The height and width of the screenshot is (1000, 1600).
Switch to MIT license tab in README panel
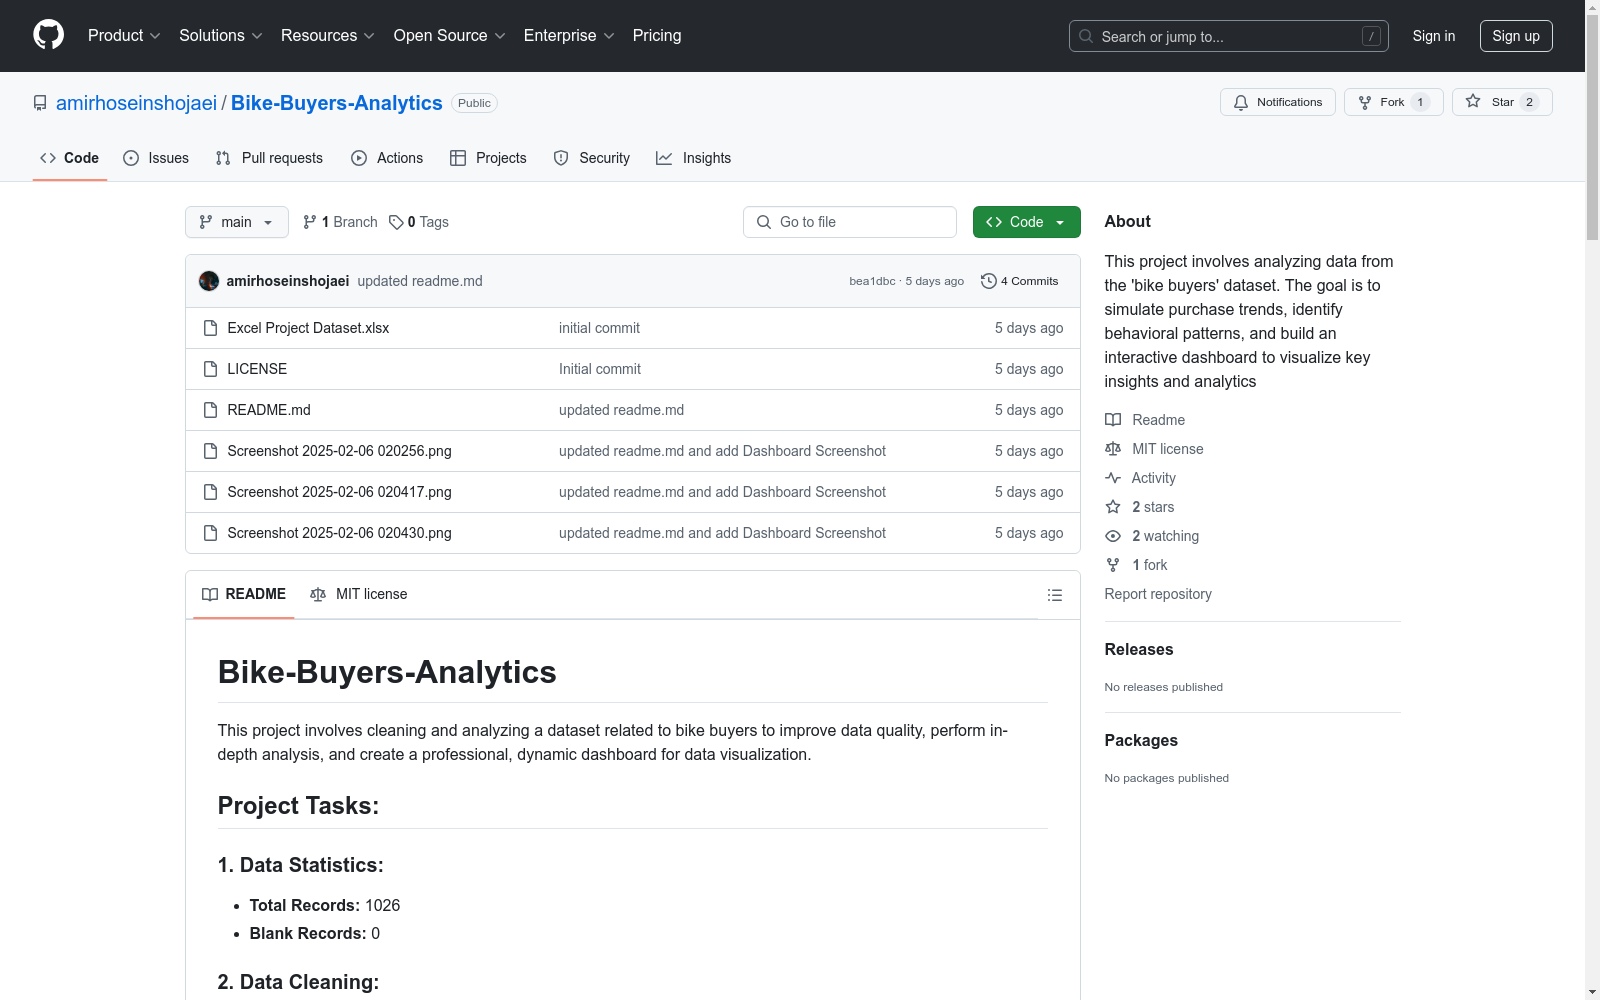click(359, 594)
